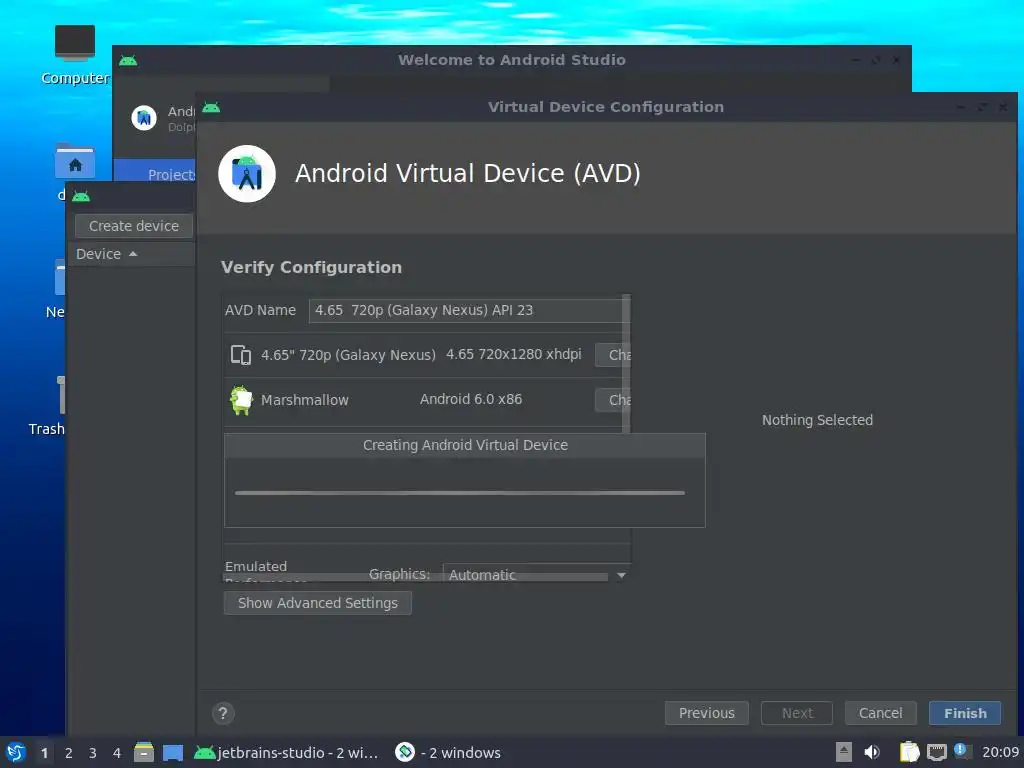The height and width of the screenshot is (768, 1024).
Task: Switch to workspace 1
Action: tap(44, 753)
